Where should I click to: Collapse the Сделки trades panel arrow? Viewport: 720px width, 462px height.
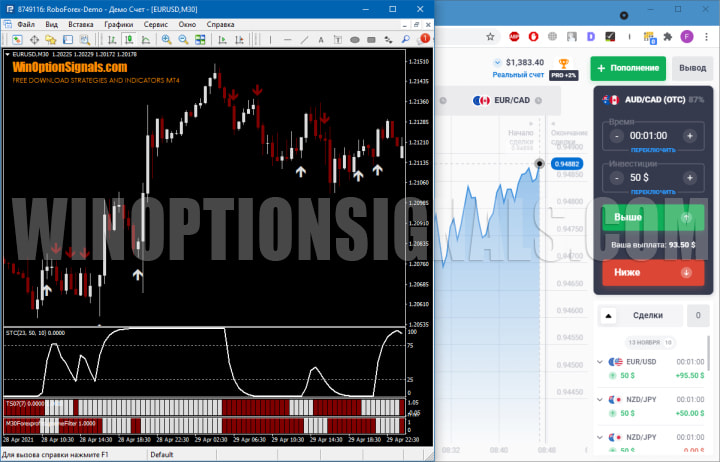pos(610,316)
